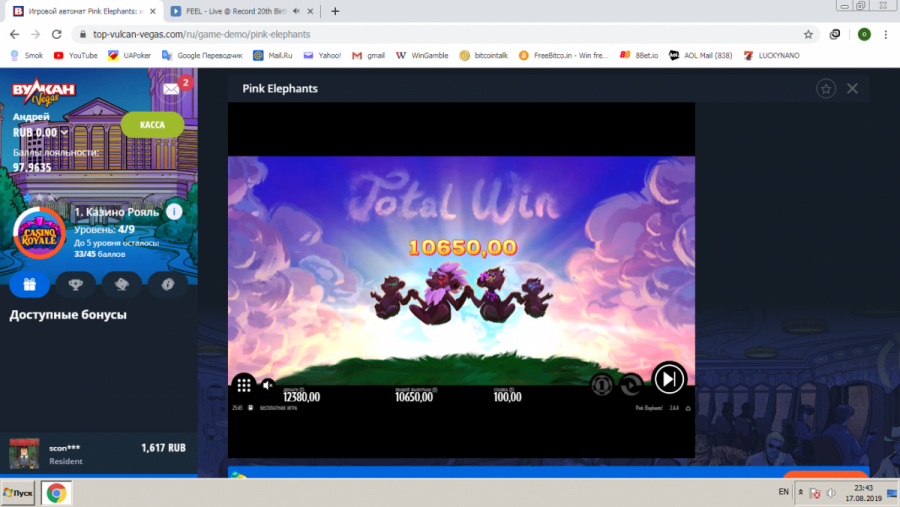Open the system volume speaker icon
Screen dimensions: 900x507
831,493
